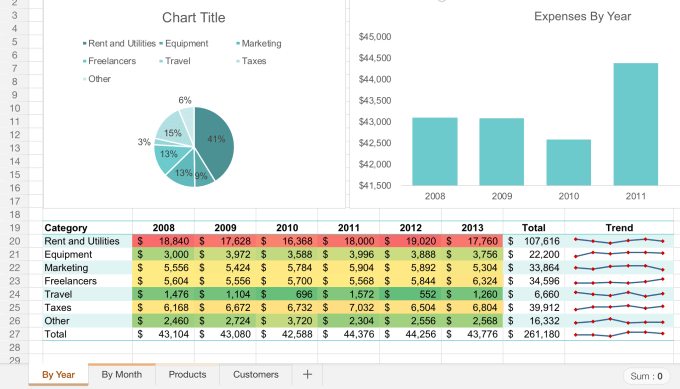Select the Travel row label cell
The width and height of the screenshot is (680, 389).
(x=88, y=294)
